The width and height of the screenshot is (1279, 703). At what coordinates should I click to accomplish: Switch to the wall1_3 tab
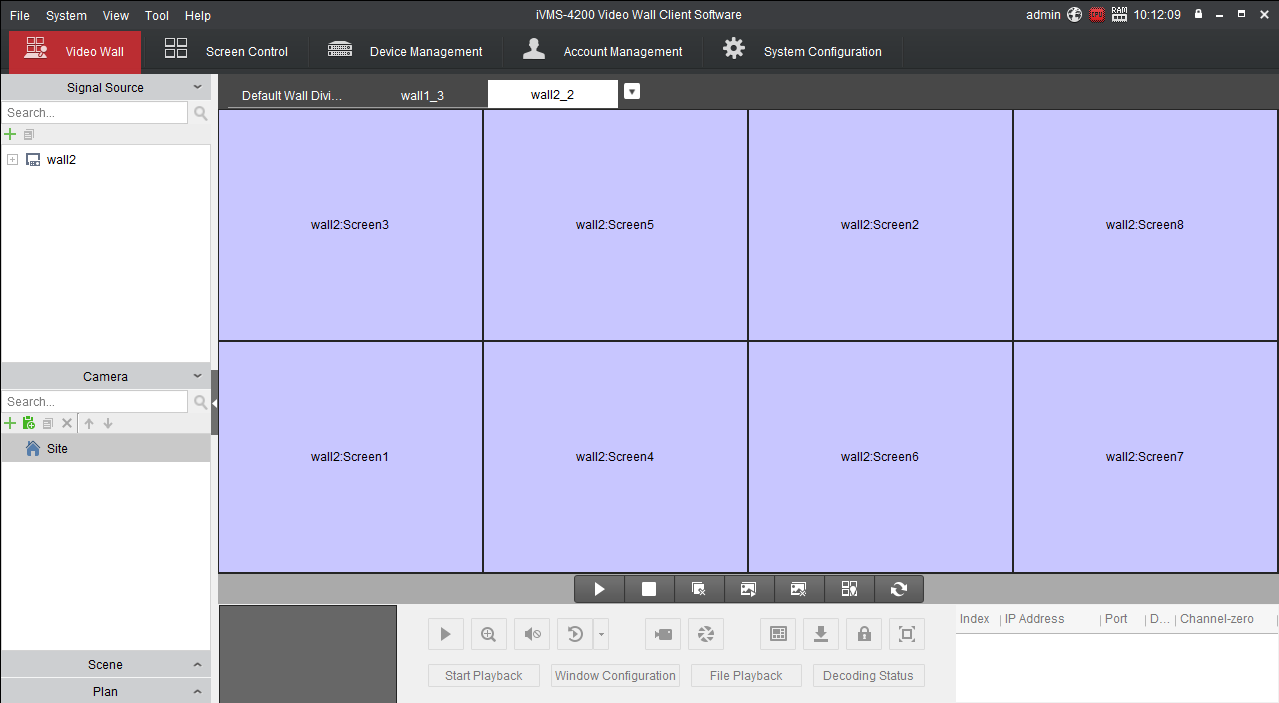point(422,96)
